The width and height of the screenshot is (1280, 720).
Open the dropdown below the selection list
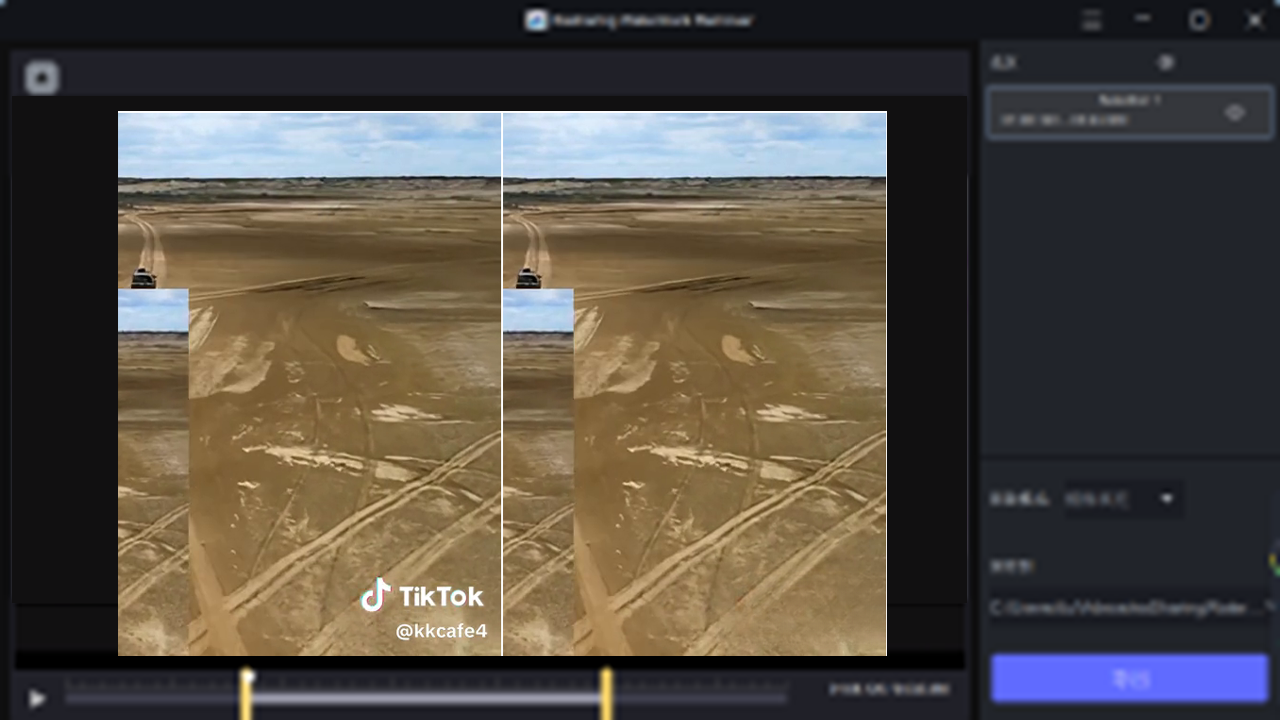pyautogui.click(x=1122, y=498)
